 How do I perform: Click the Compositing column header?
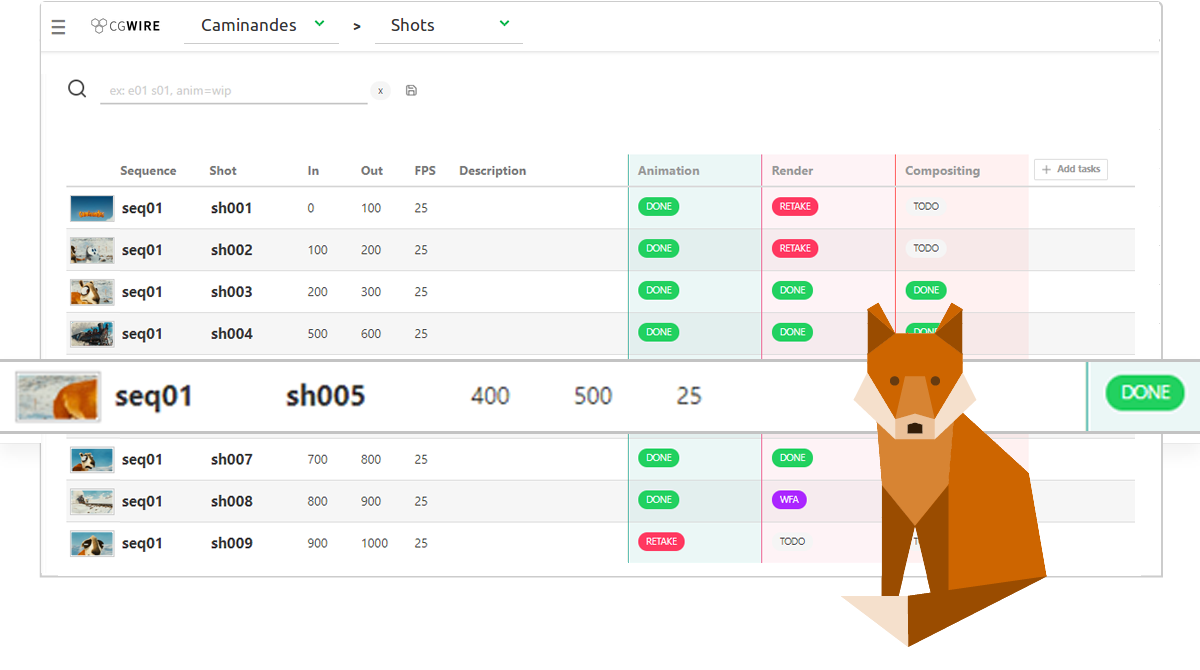(942, 171)
